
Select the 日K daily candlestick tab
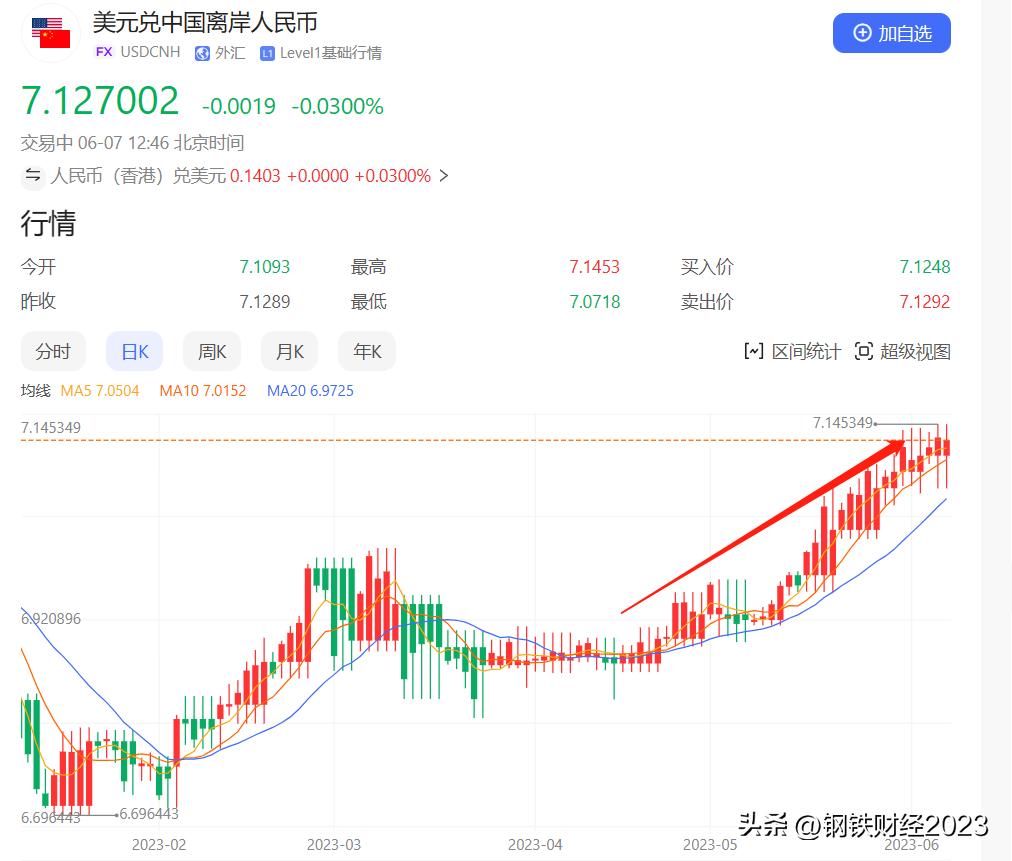134,351
